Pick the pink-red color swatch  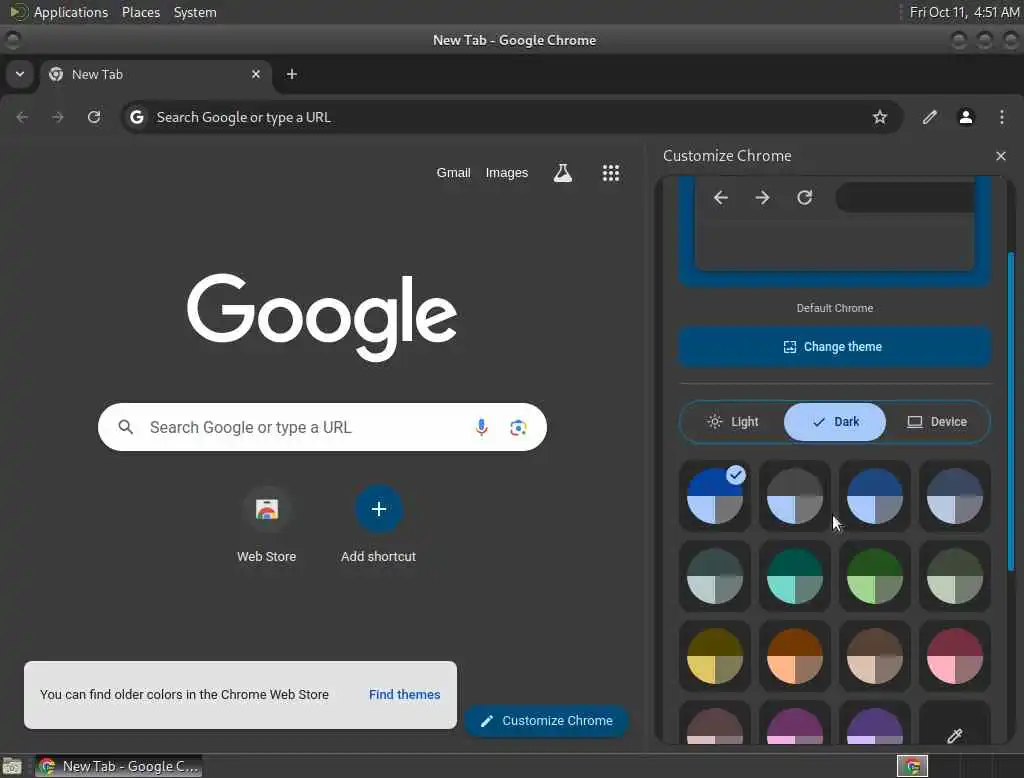(x=954, y=656)
